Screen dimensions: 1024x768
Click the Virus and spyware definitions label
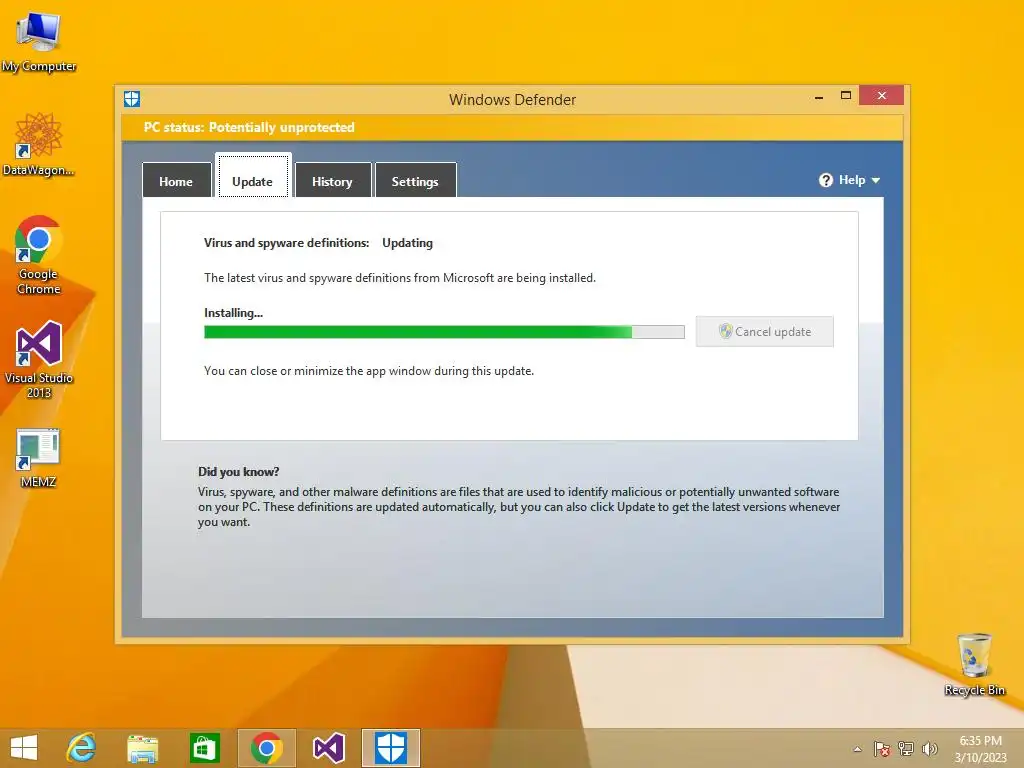pos(287,243)
